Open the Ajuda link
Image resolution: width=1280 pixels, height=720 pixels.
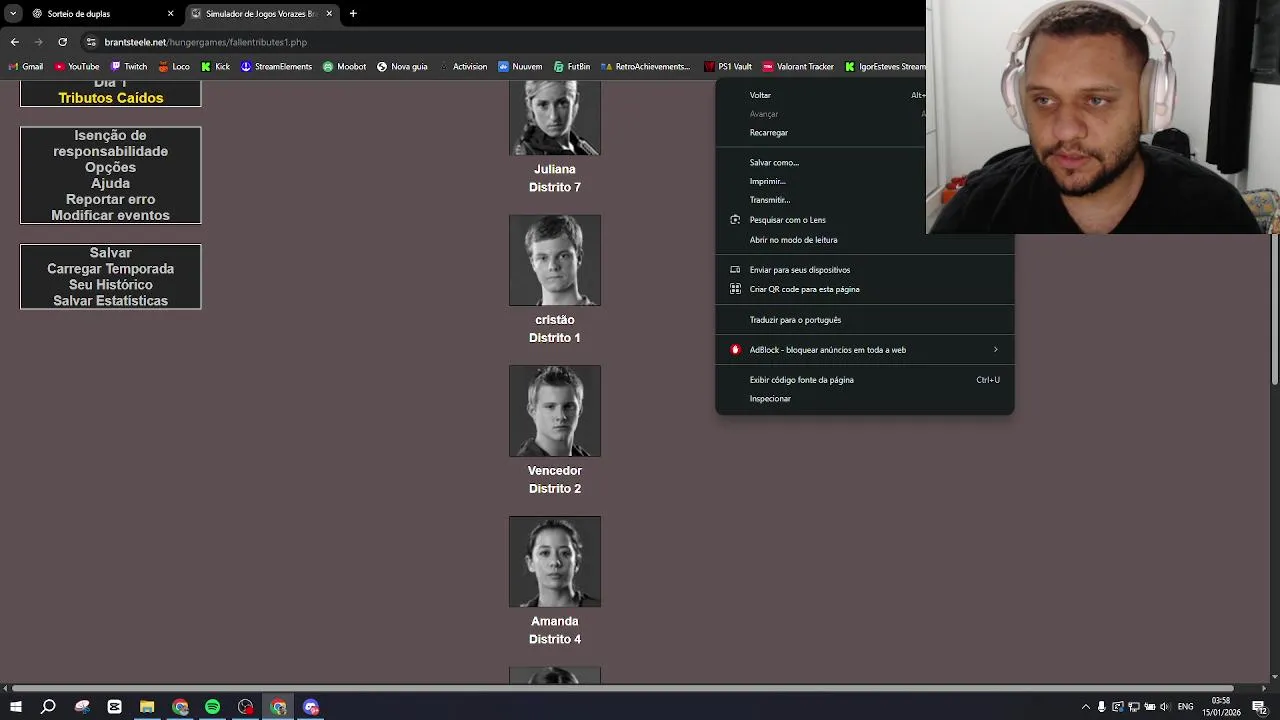coord(110,183)
